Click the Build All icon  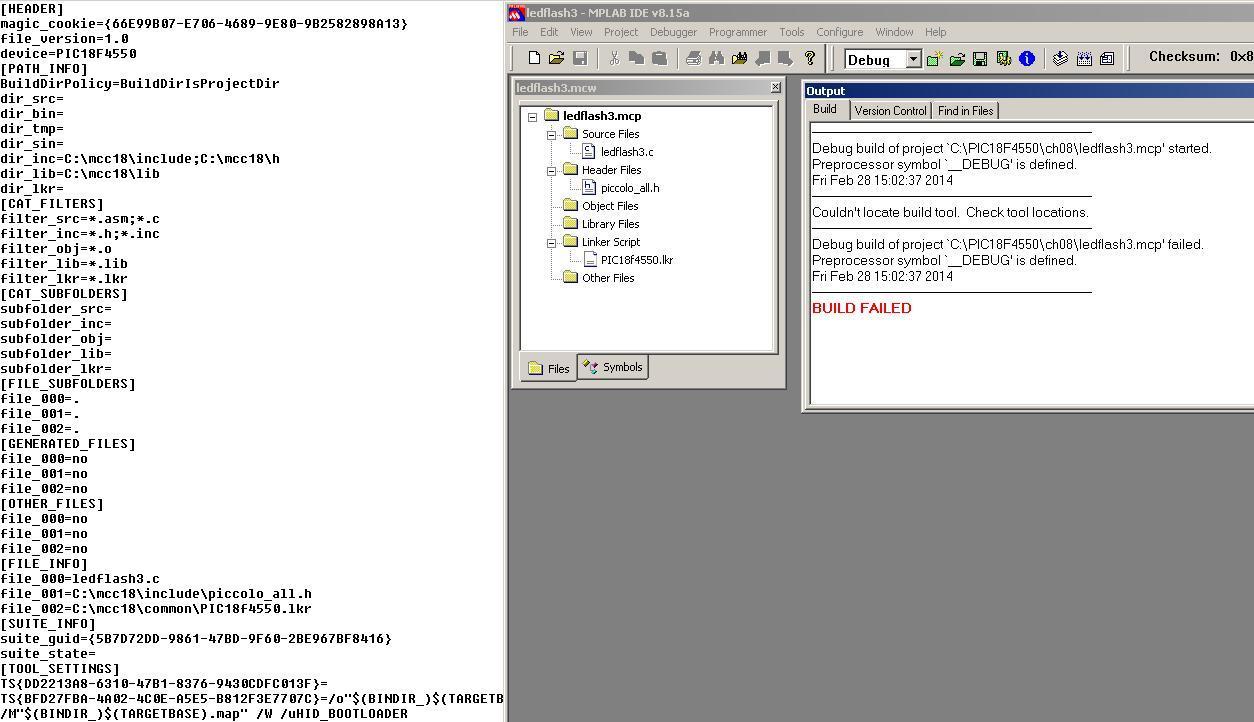(x=1084, y=59)
